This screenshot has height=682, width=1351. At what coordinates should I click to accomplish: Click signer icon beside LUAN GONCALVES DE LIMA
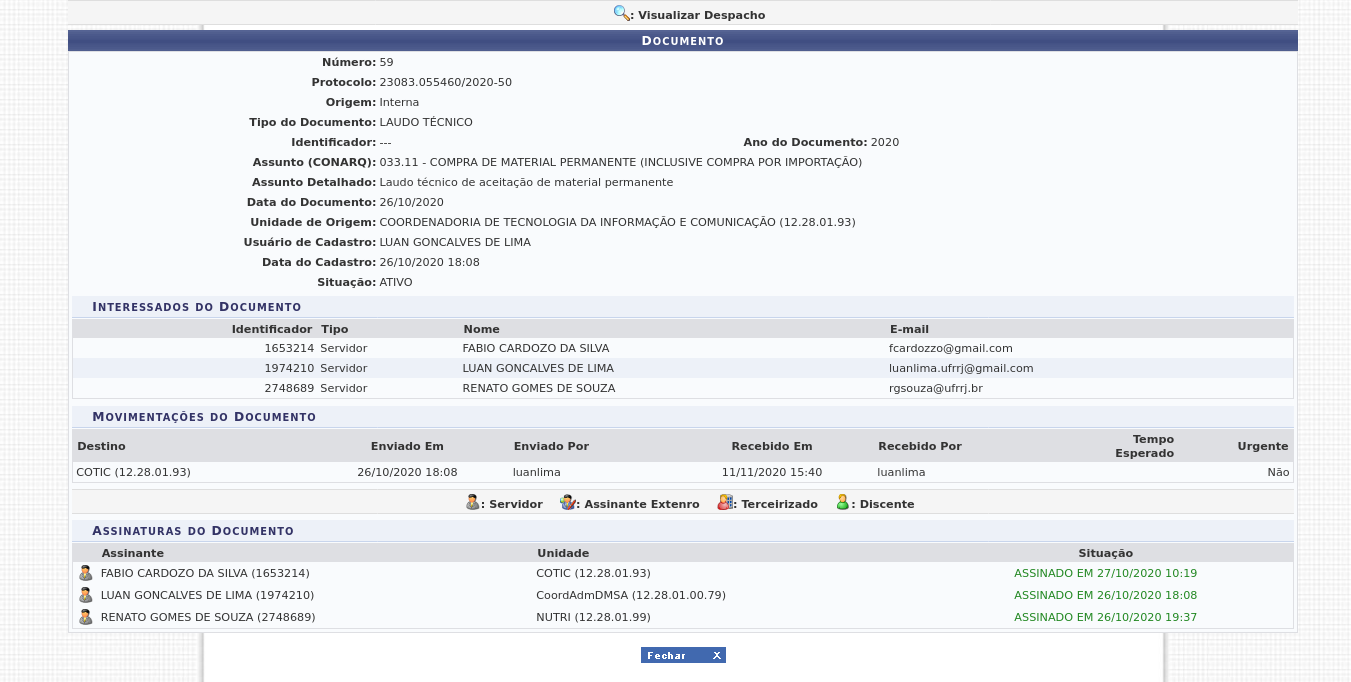click(86, 596)
